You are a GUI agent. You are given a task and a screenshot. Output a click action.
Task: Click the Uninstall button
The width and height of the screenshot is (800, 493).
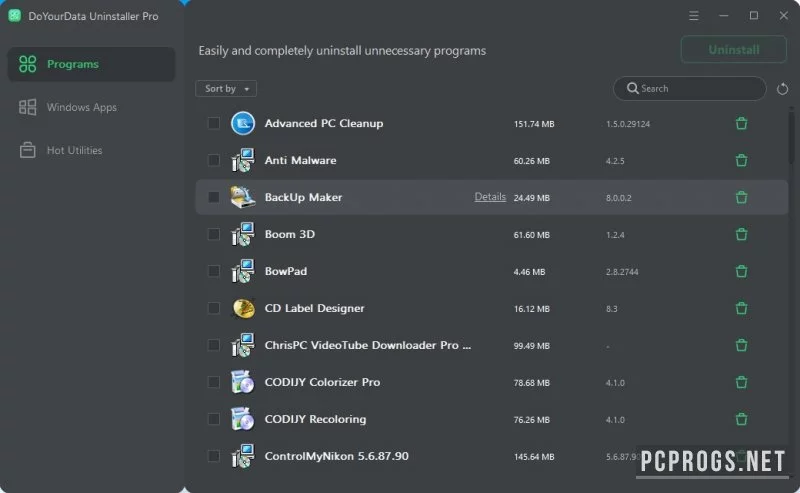coord(734,50)
